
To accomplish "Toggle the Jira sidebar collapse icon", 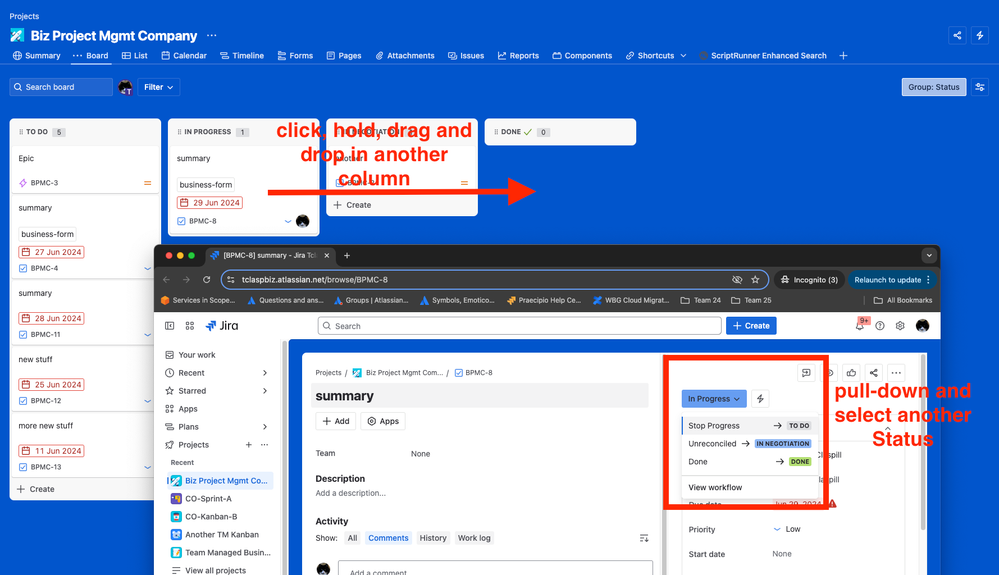I will click(169, 325).
